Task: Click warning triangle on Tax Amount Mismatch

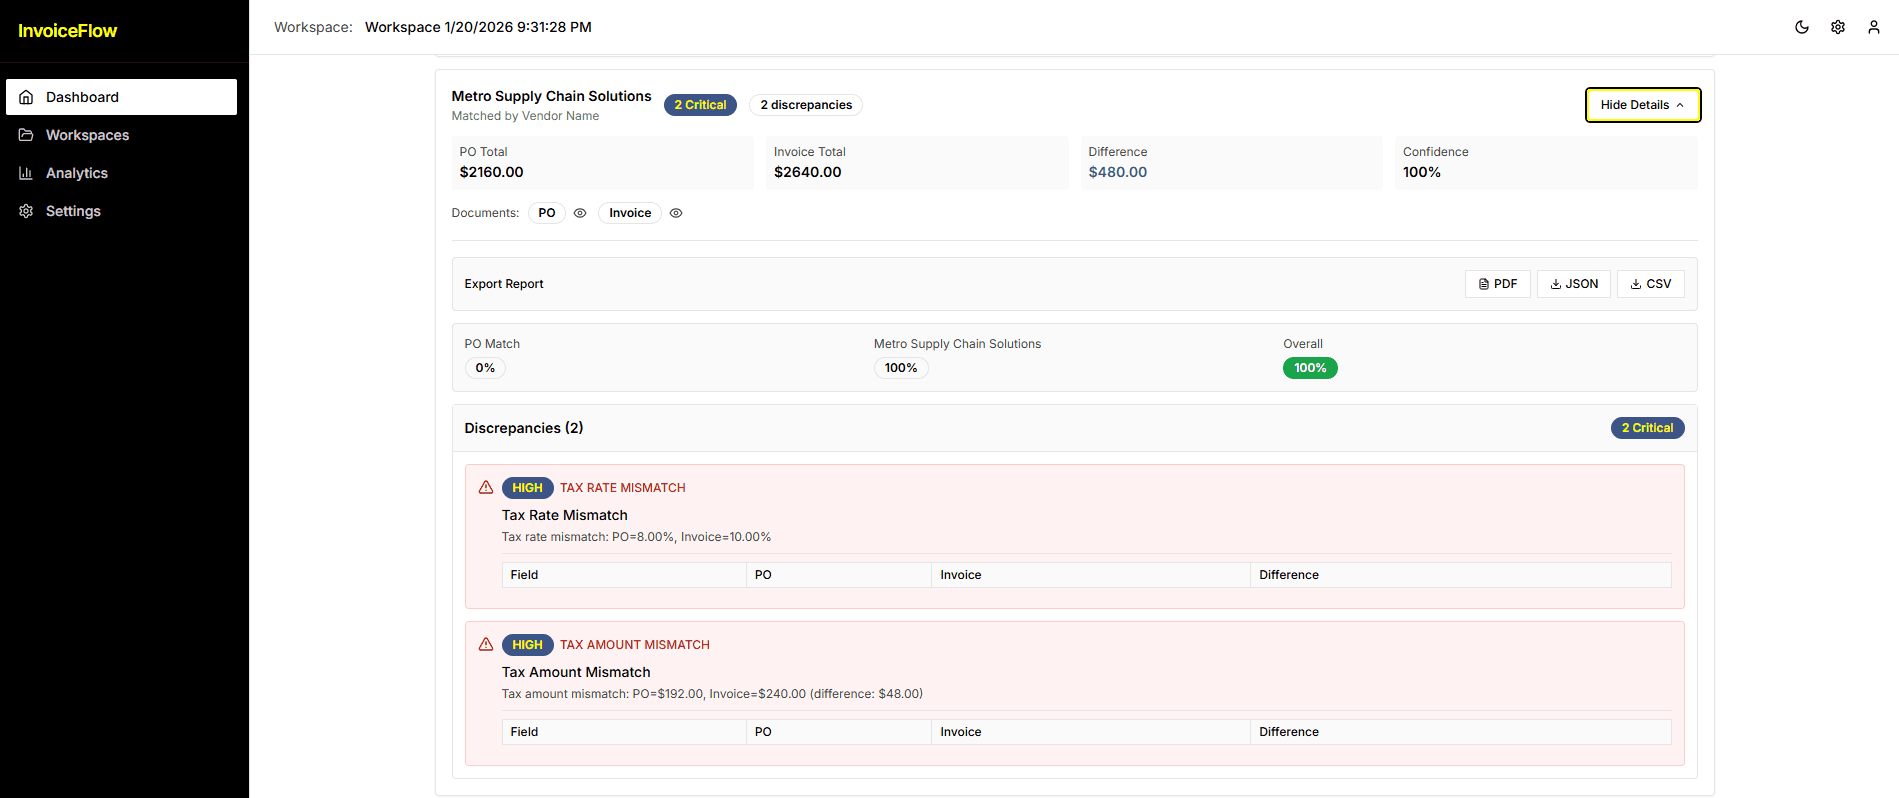Action: tap(486, 644)
